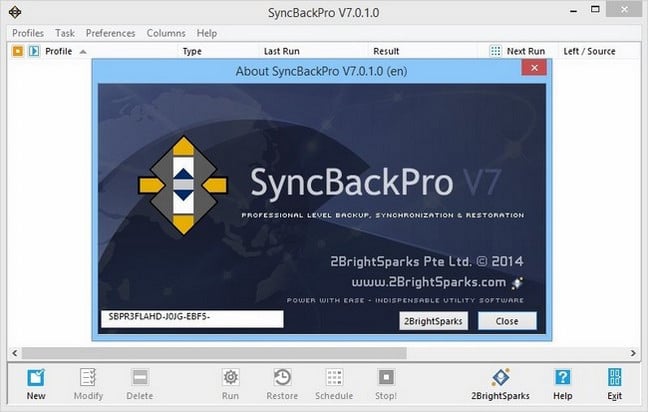
Task: Click the Delete profile toolbar icon
Action: [140, 377]
